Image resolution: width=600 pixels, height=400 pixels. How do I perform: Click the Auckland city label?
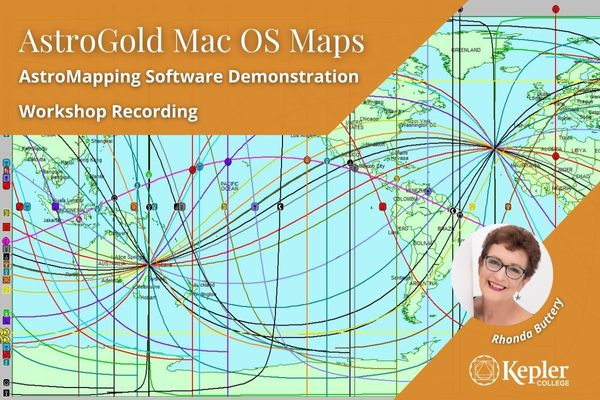(x=205, y=285)
